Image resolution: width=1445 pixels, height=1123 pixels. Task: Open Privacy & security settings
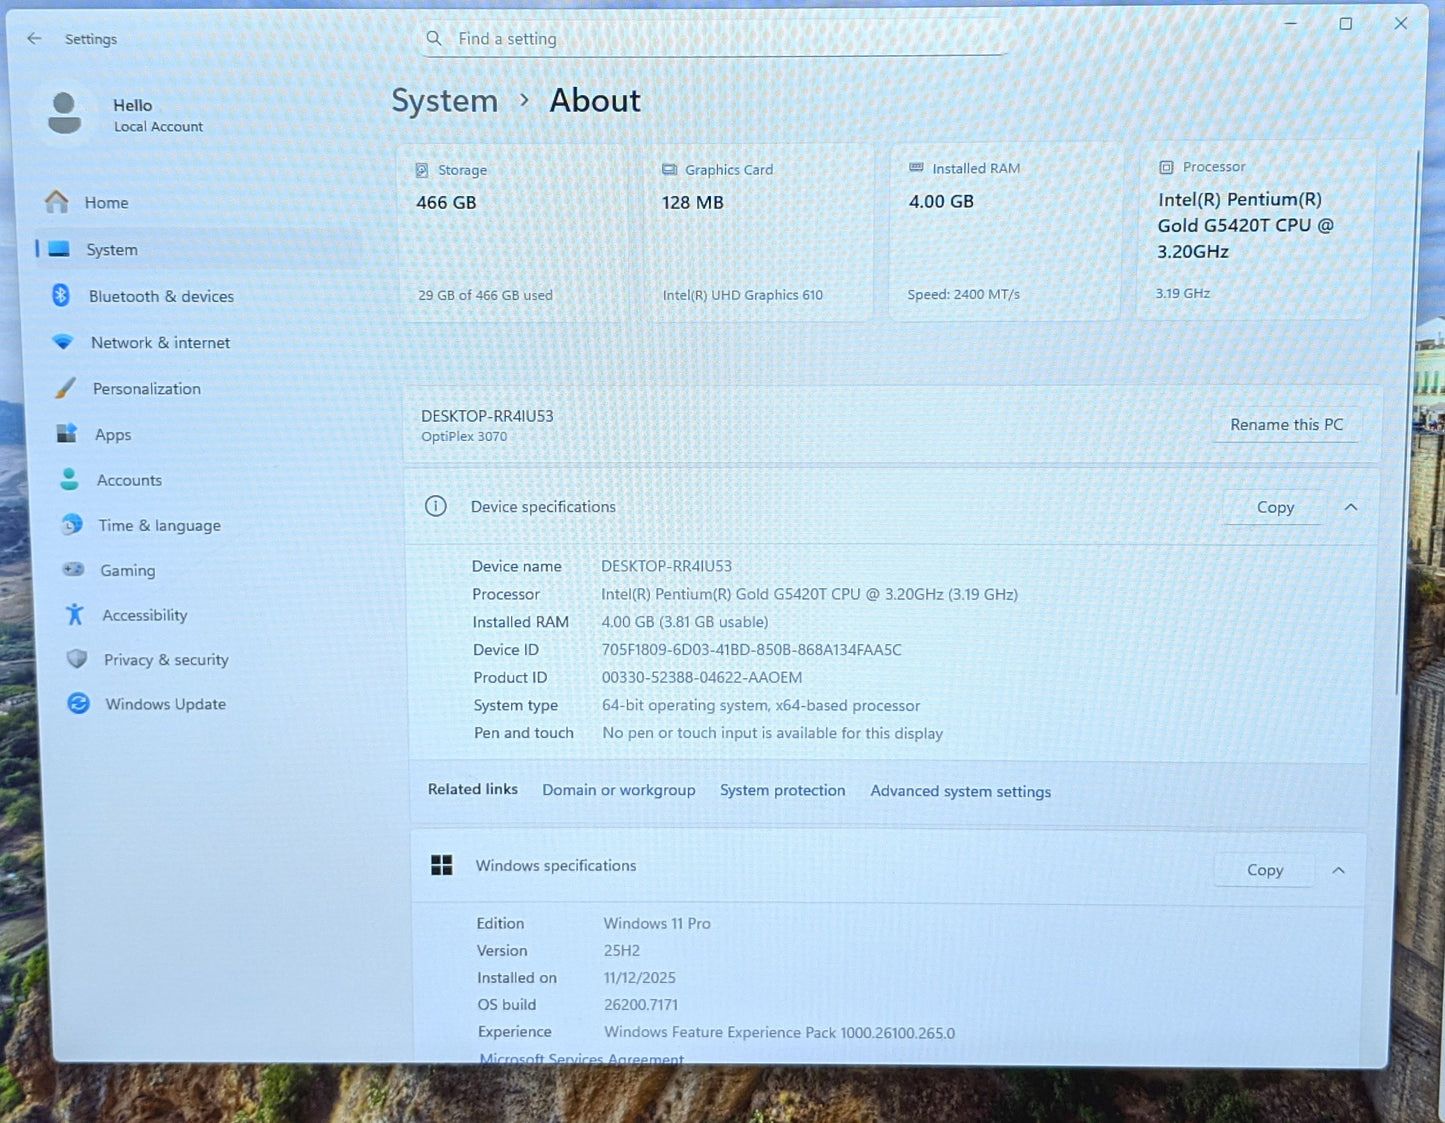click(x=165, y=659)
